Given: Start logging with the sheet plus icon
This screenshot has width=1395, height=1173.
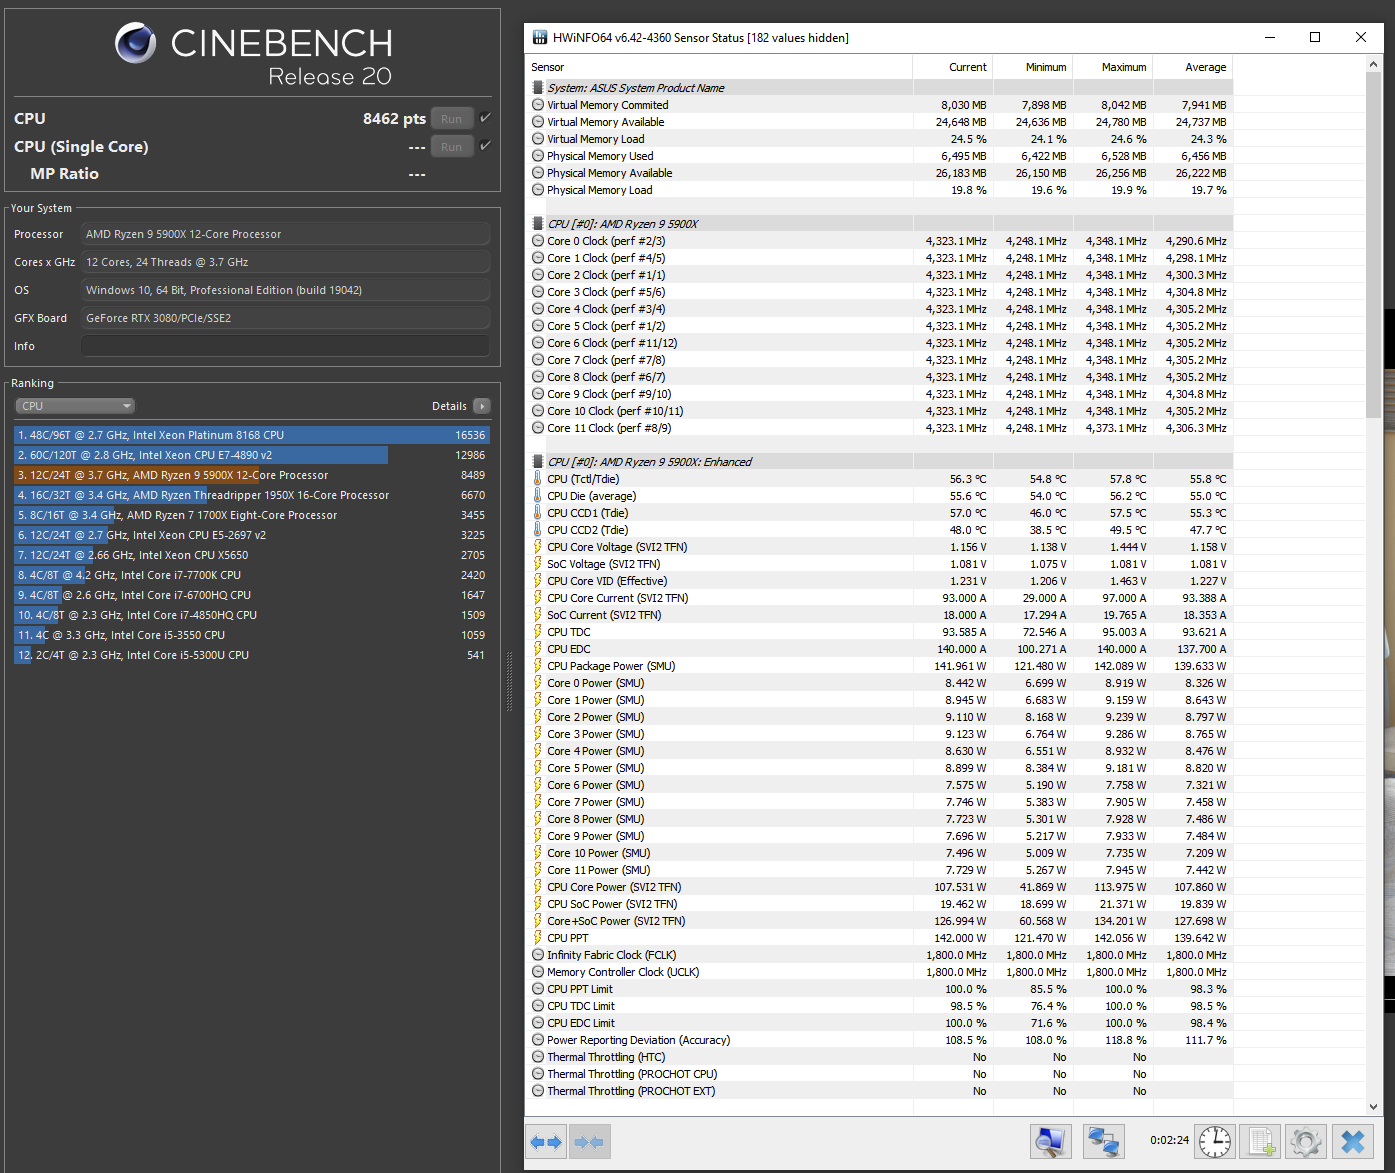Looking at the screenshot, I should 1261,1141.
